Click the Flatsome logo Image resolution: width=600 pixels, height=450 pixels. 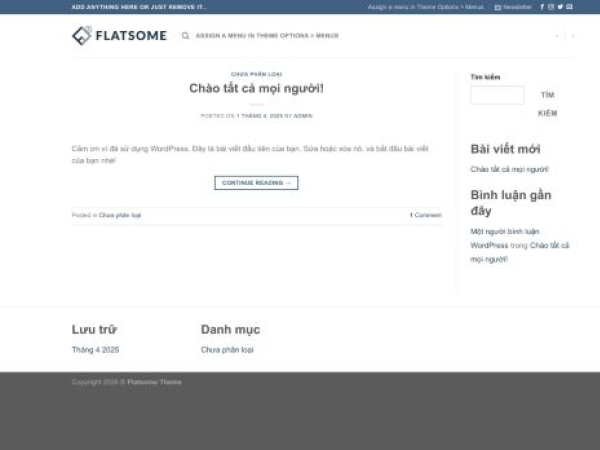(119, 36)
